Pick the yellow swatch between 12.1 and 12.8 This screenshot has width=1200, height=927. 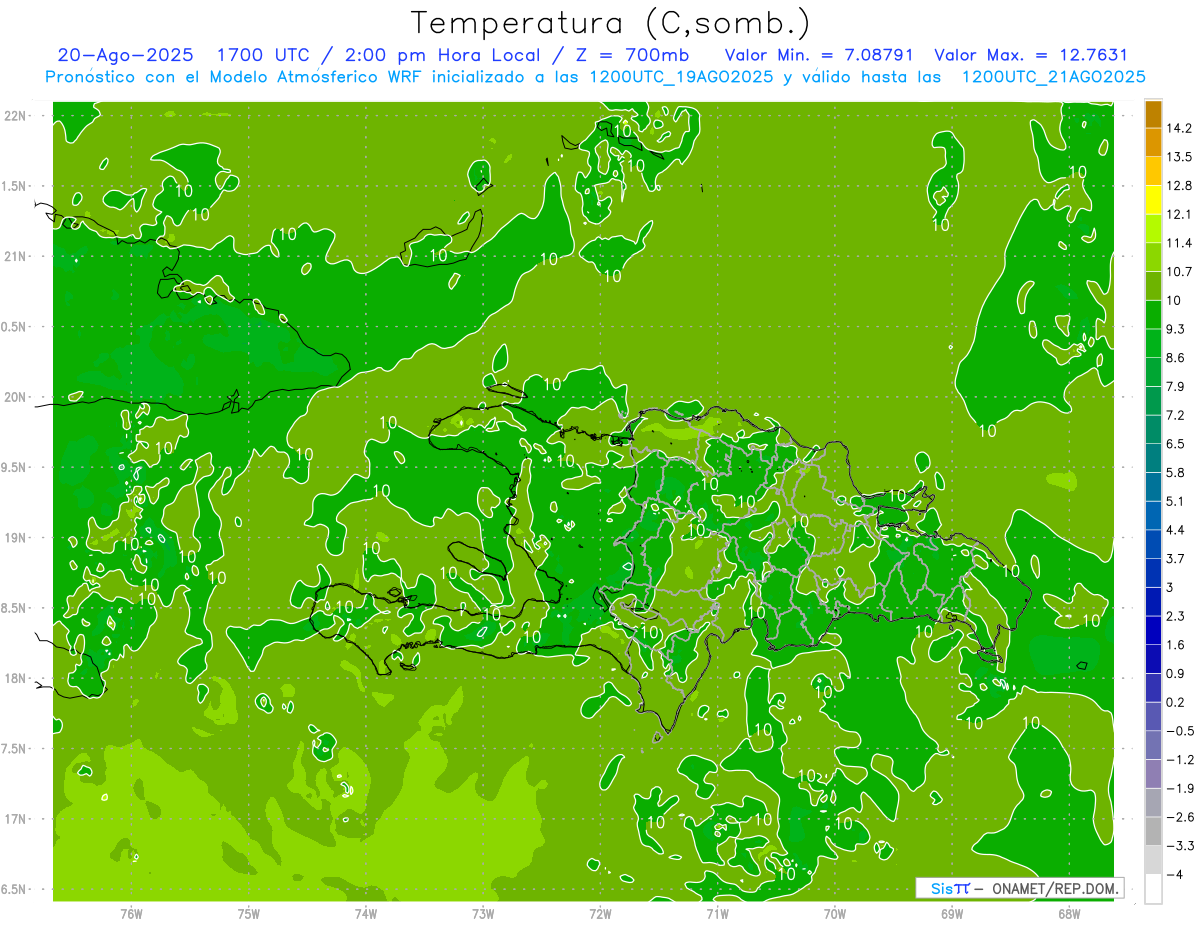[1153, 200]
